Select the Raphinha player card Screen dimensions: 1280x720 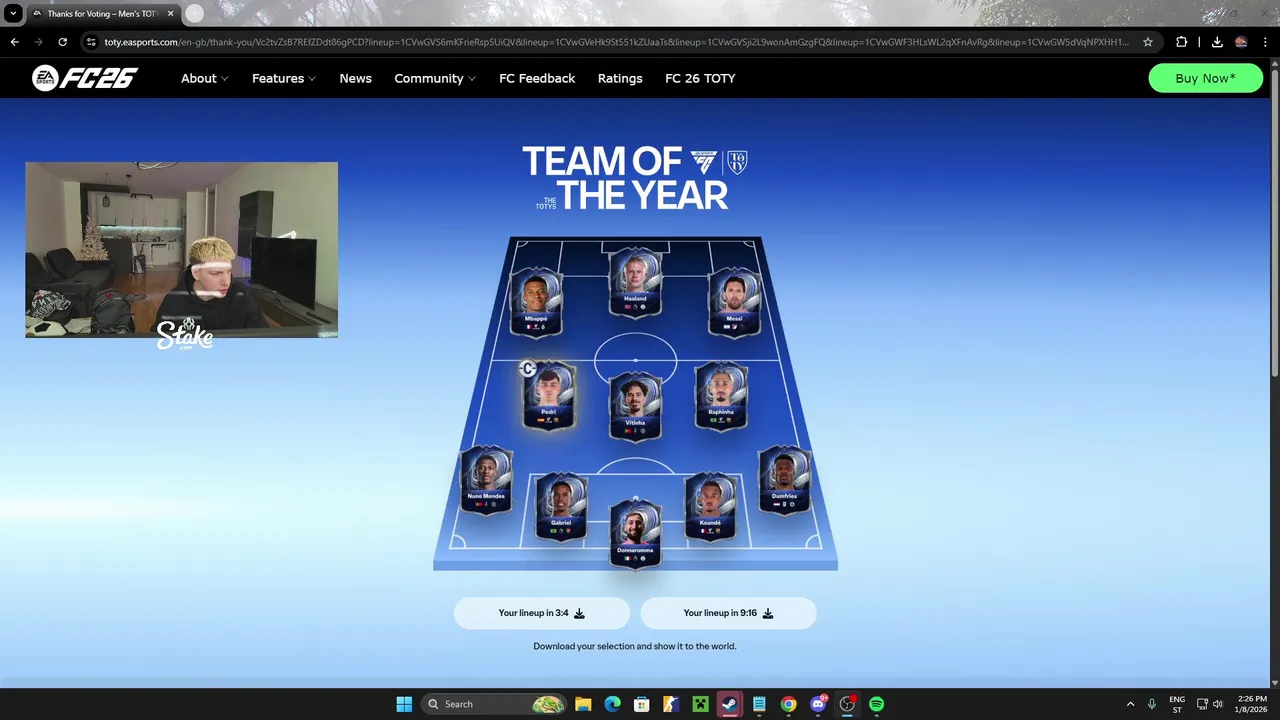point(721,395)
